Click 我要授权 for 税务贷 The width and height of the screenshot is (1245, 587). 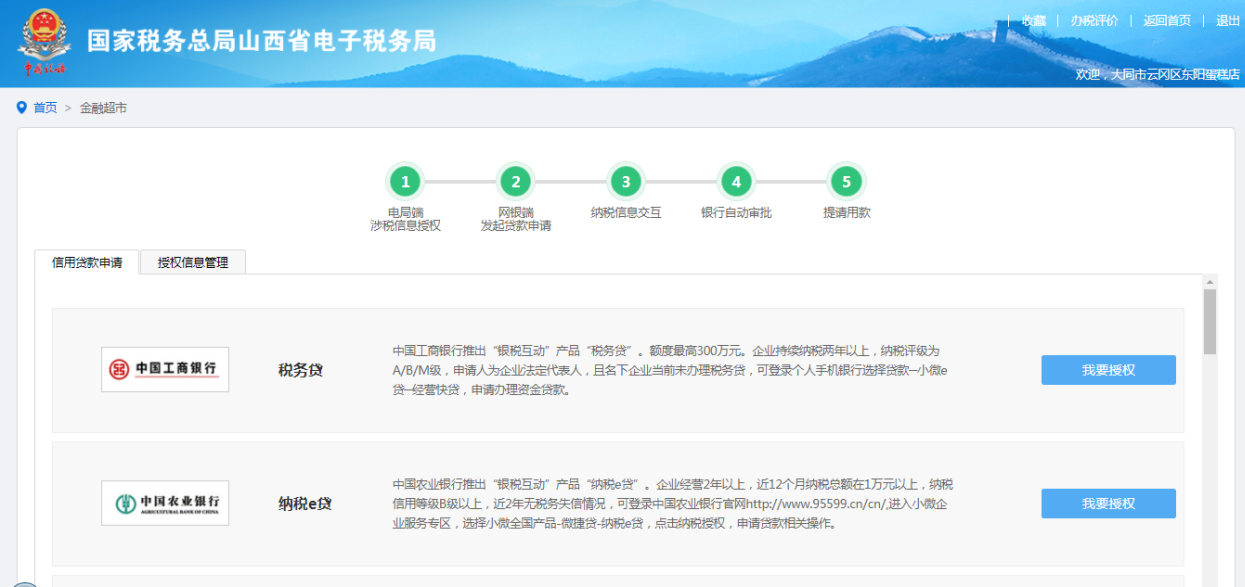click(1108, 370)
